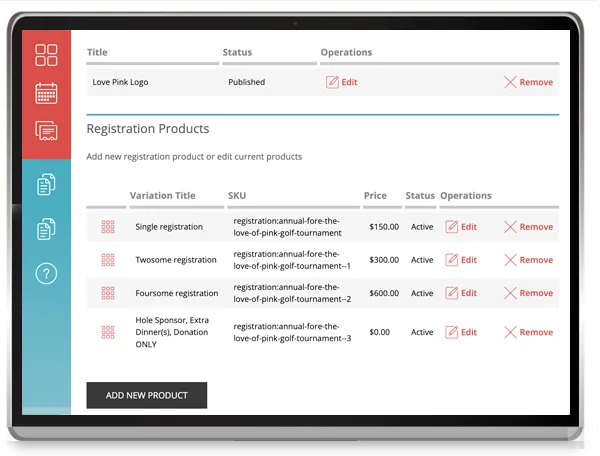Remove the Single registration product
This screenshot has width=600, height=456.
(x=528, y=227)
